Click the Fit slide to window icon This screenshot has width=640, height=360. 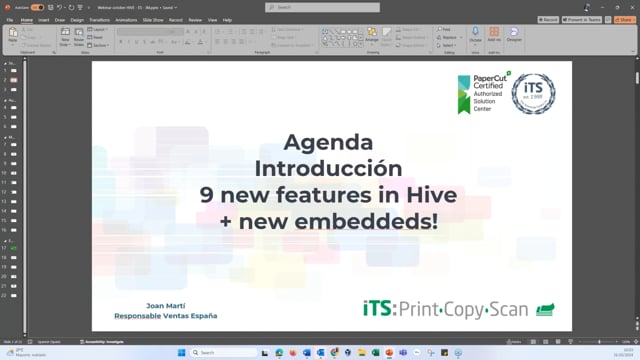(636, 342)
